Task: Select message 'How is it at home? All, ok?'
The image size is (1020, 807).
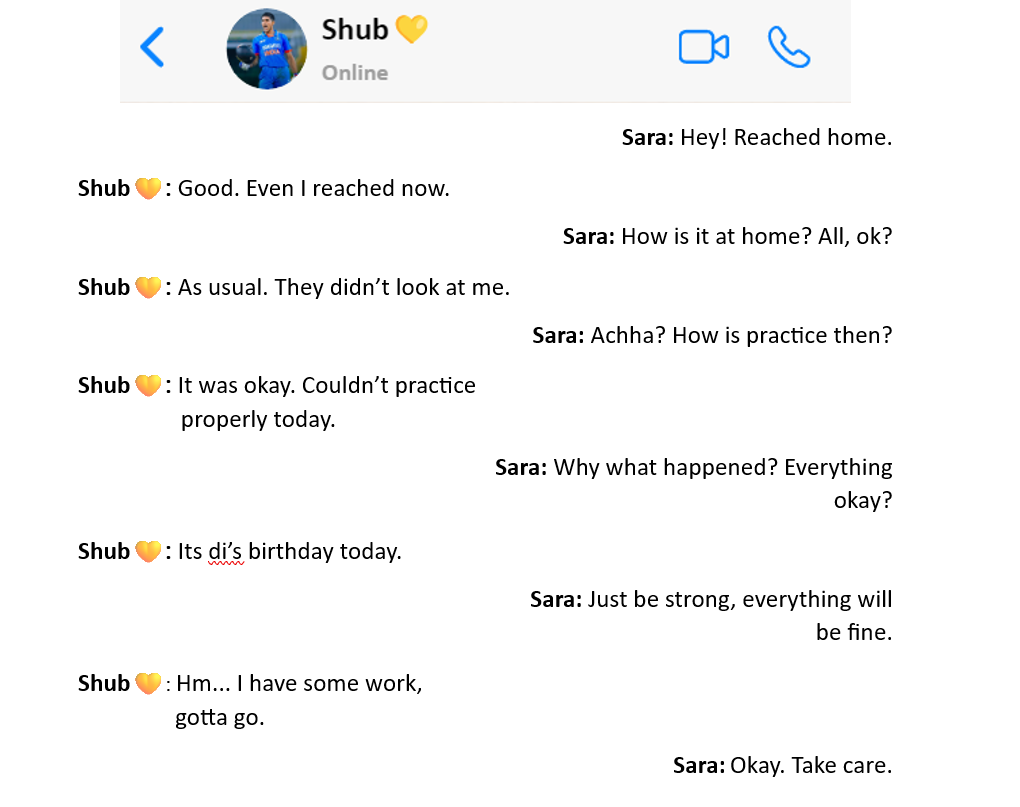Action: coord(757,237)
